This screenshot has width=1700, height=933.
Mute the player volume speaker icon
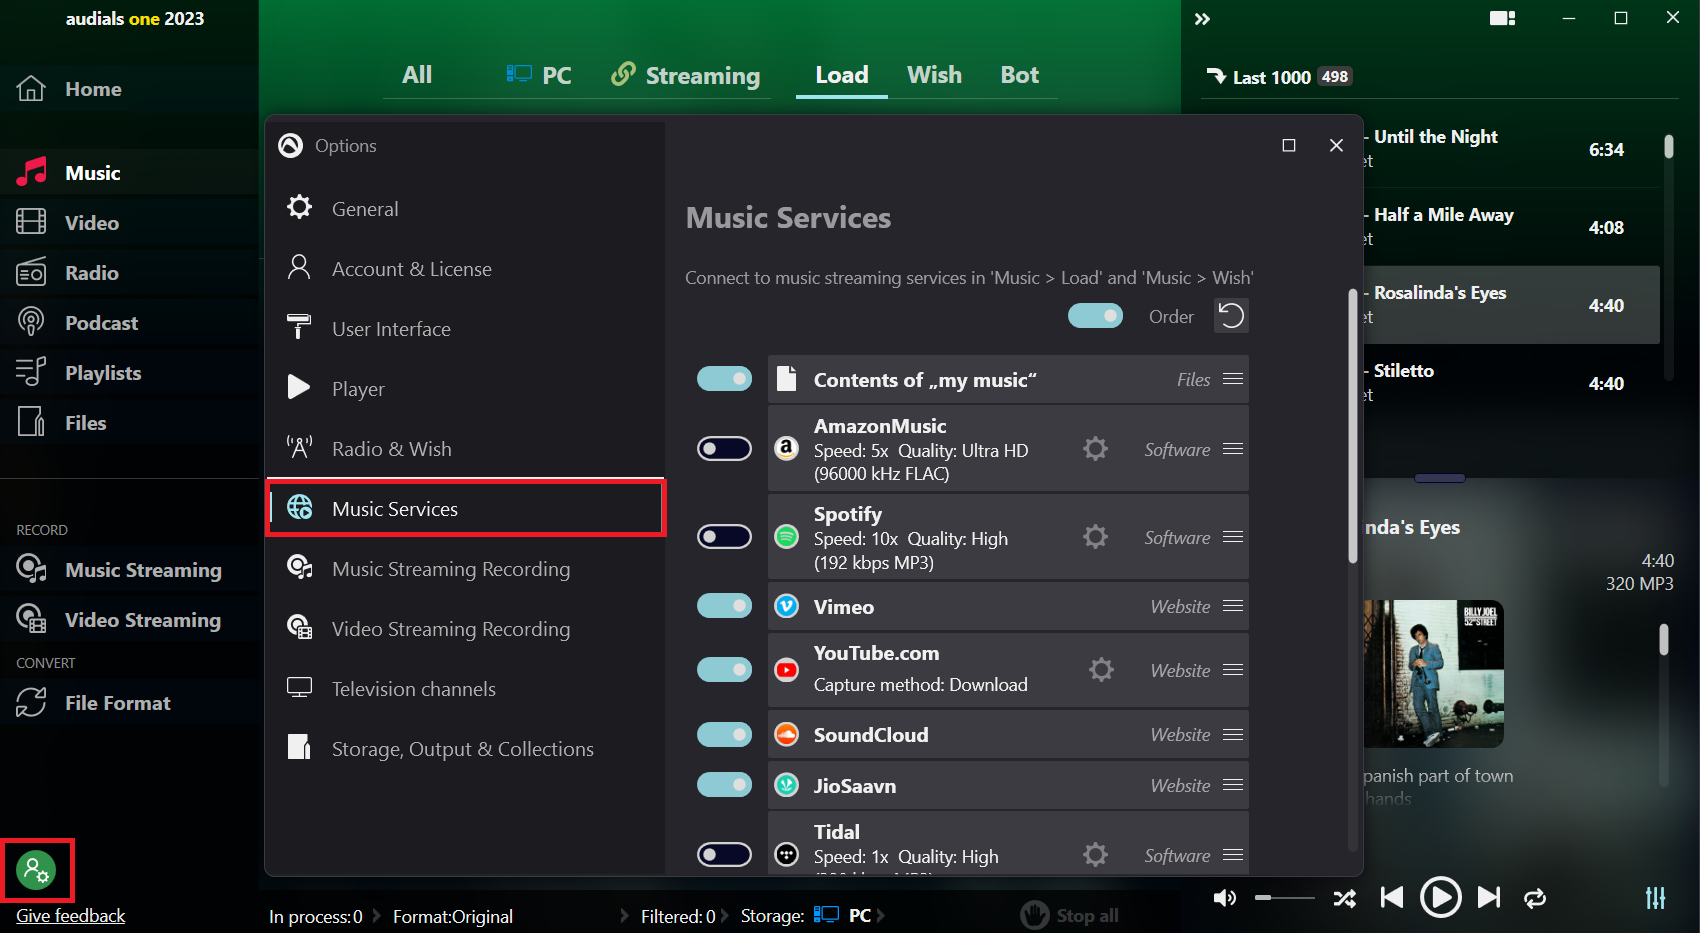pyautogui.click(x=1225, y=898)
